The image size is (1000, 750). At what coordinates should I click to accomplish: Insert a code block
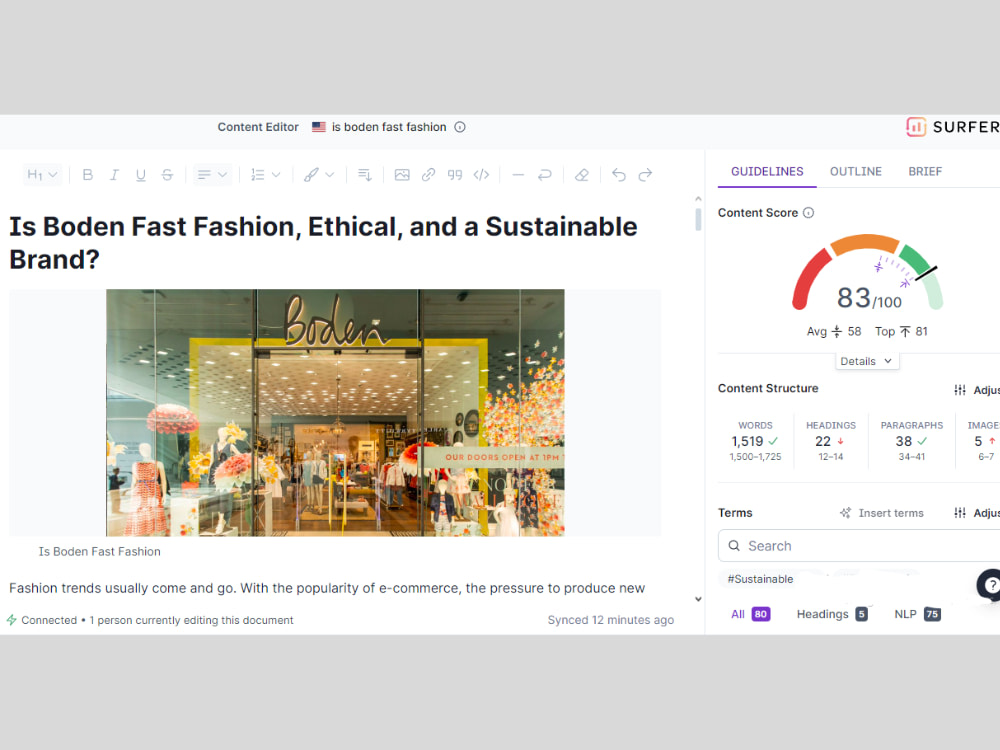482,175
